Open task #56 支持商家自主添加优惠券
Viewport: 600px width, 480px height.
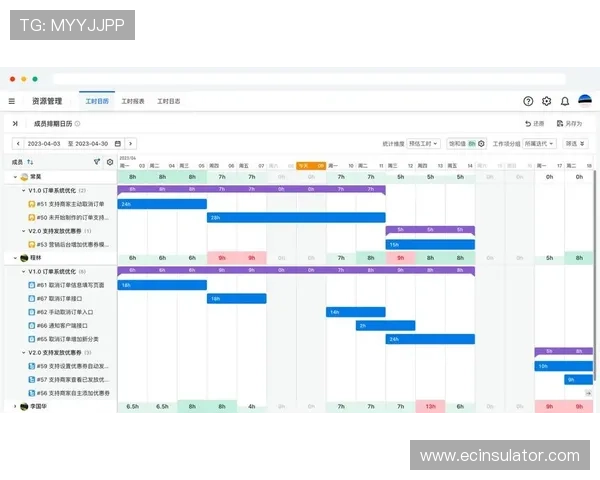pos(73,393)
